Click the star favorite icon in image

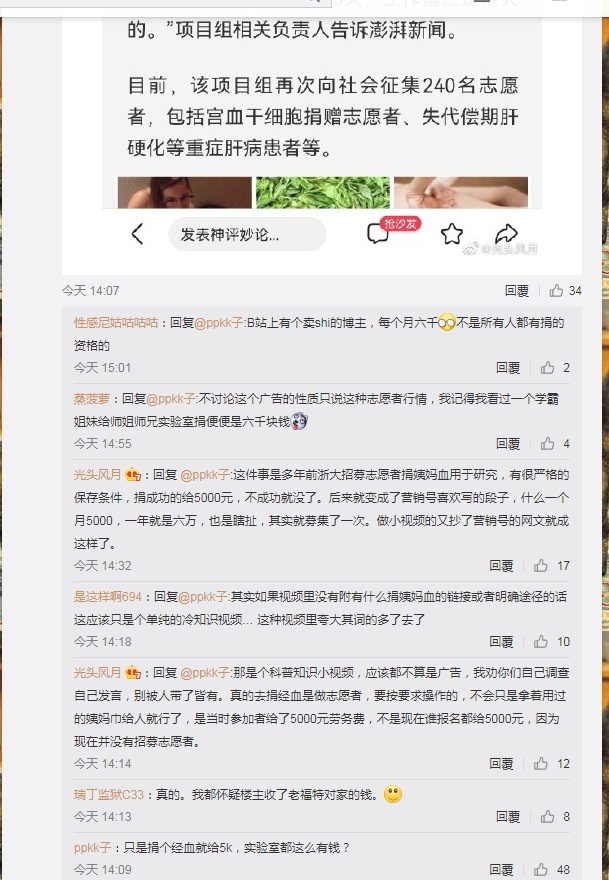coord(451,234)
